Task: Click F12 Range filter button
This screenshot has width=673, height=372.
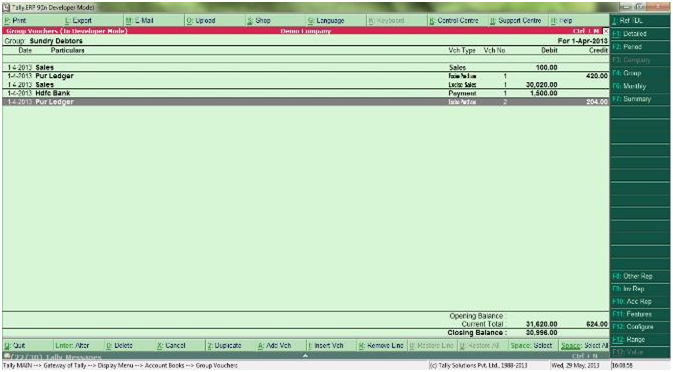Action: 640,339
